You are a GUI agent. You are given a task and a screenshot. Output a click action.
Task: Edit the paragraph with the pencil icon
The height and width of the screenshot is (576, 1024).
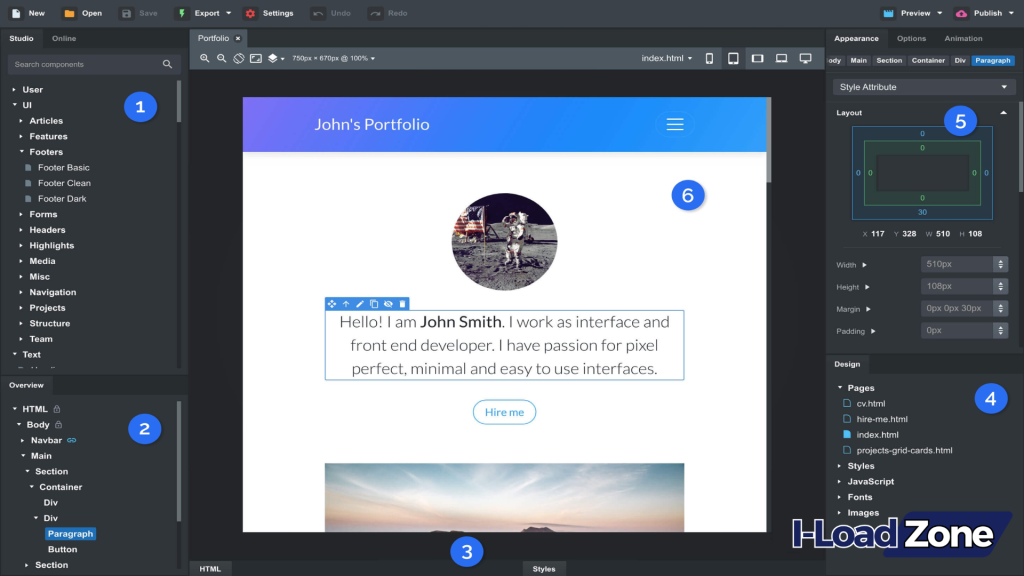tap(360, 303)
